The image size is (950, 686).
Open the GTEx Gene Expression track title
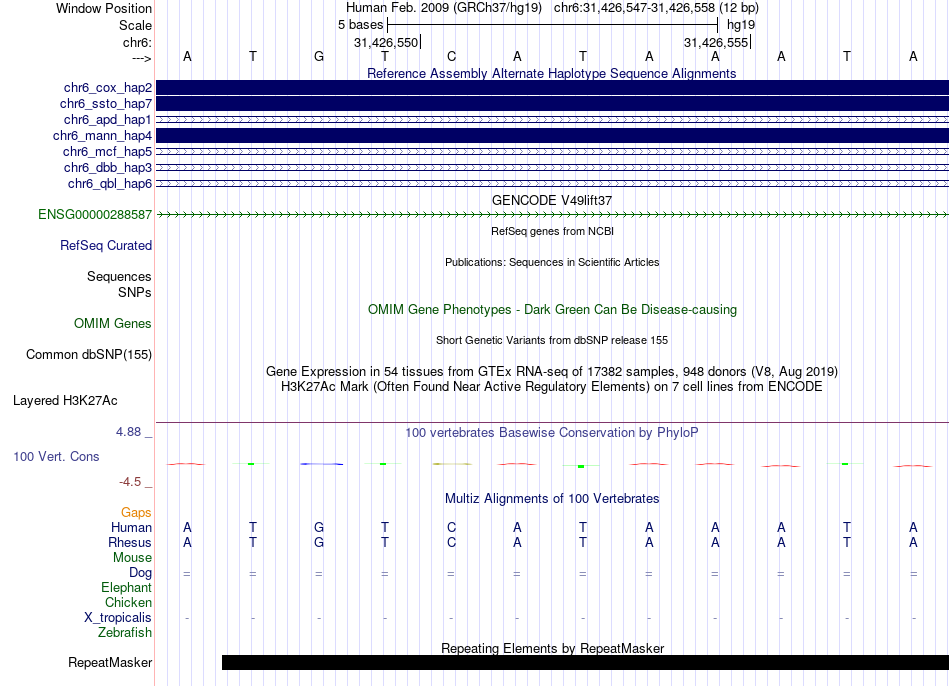tap(552, 371)
